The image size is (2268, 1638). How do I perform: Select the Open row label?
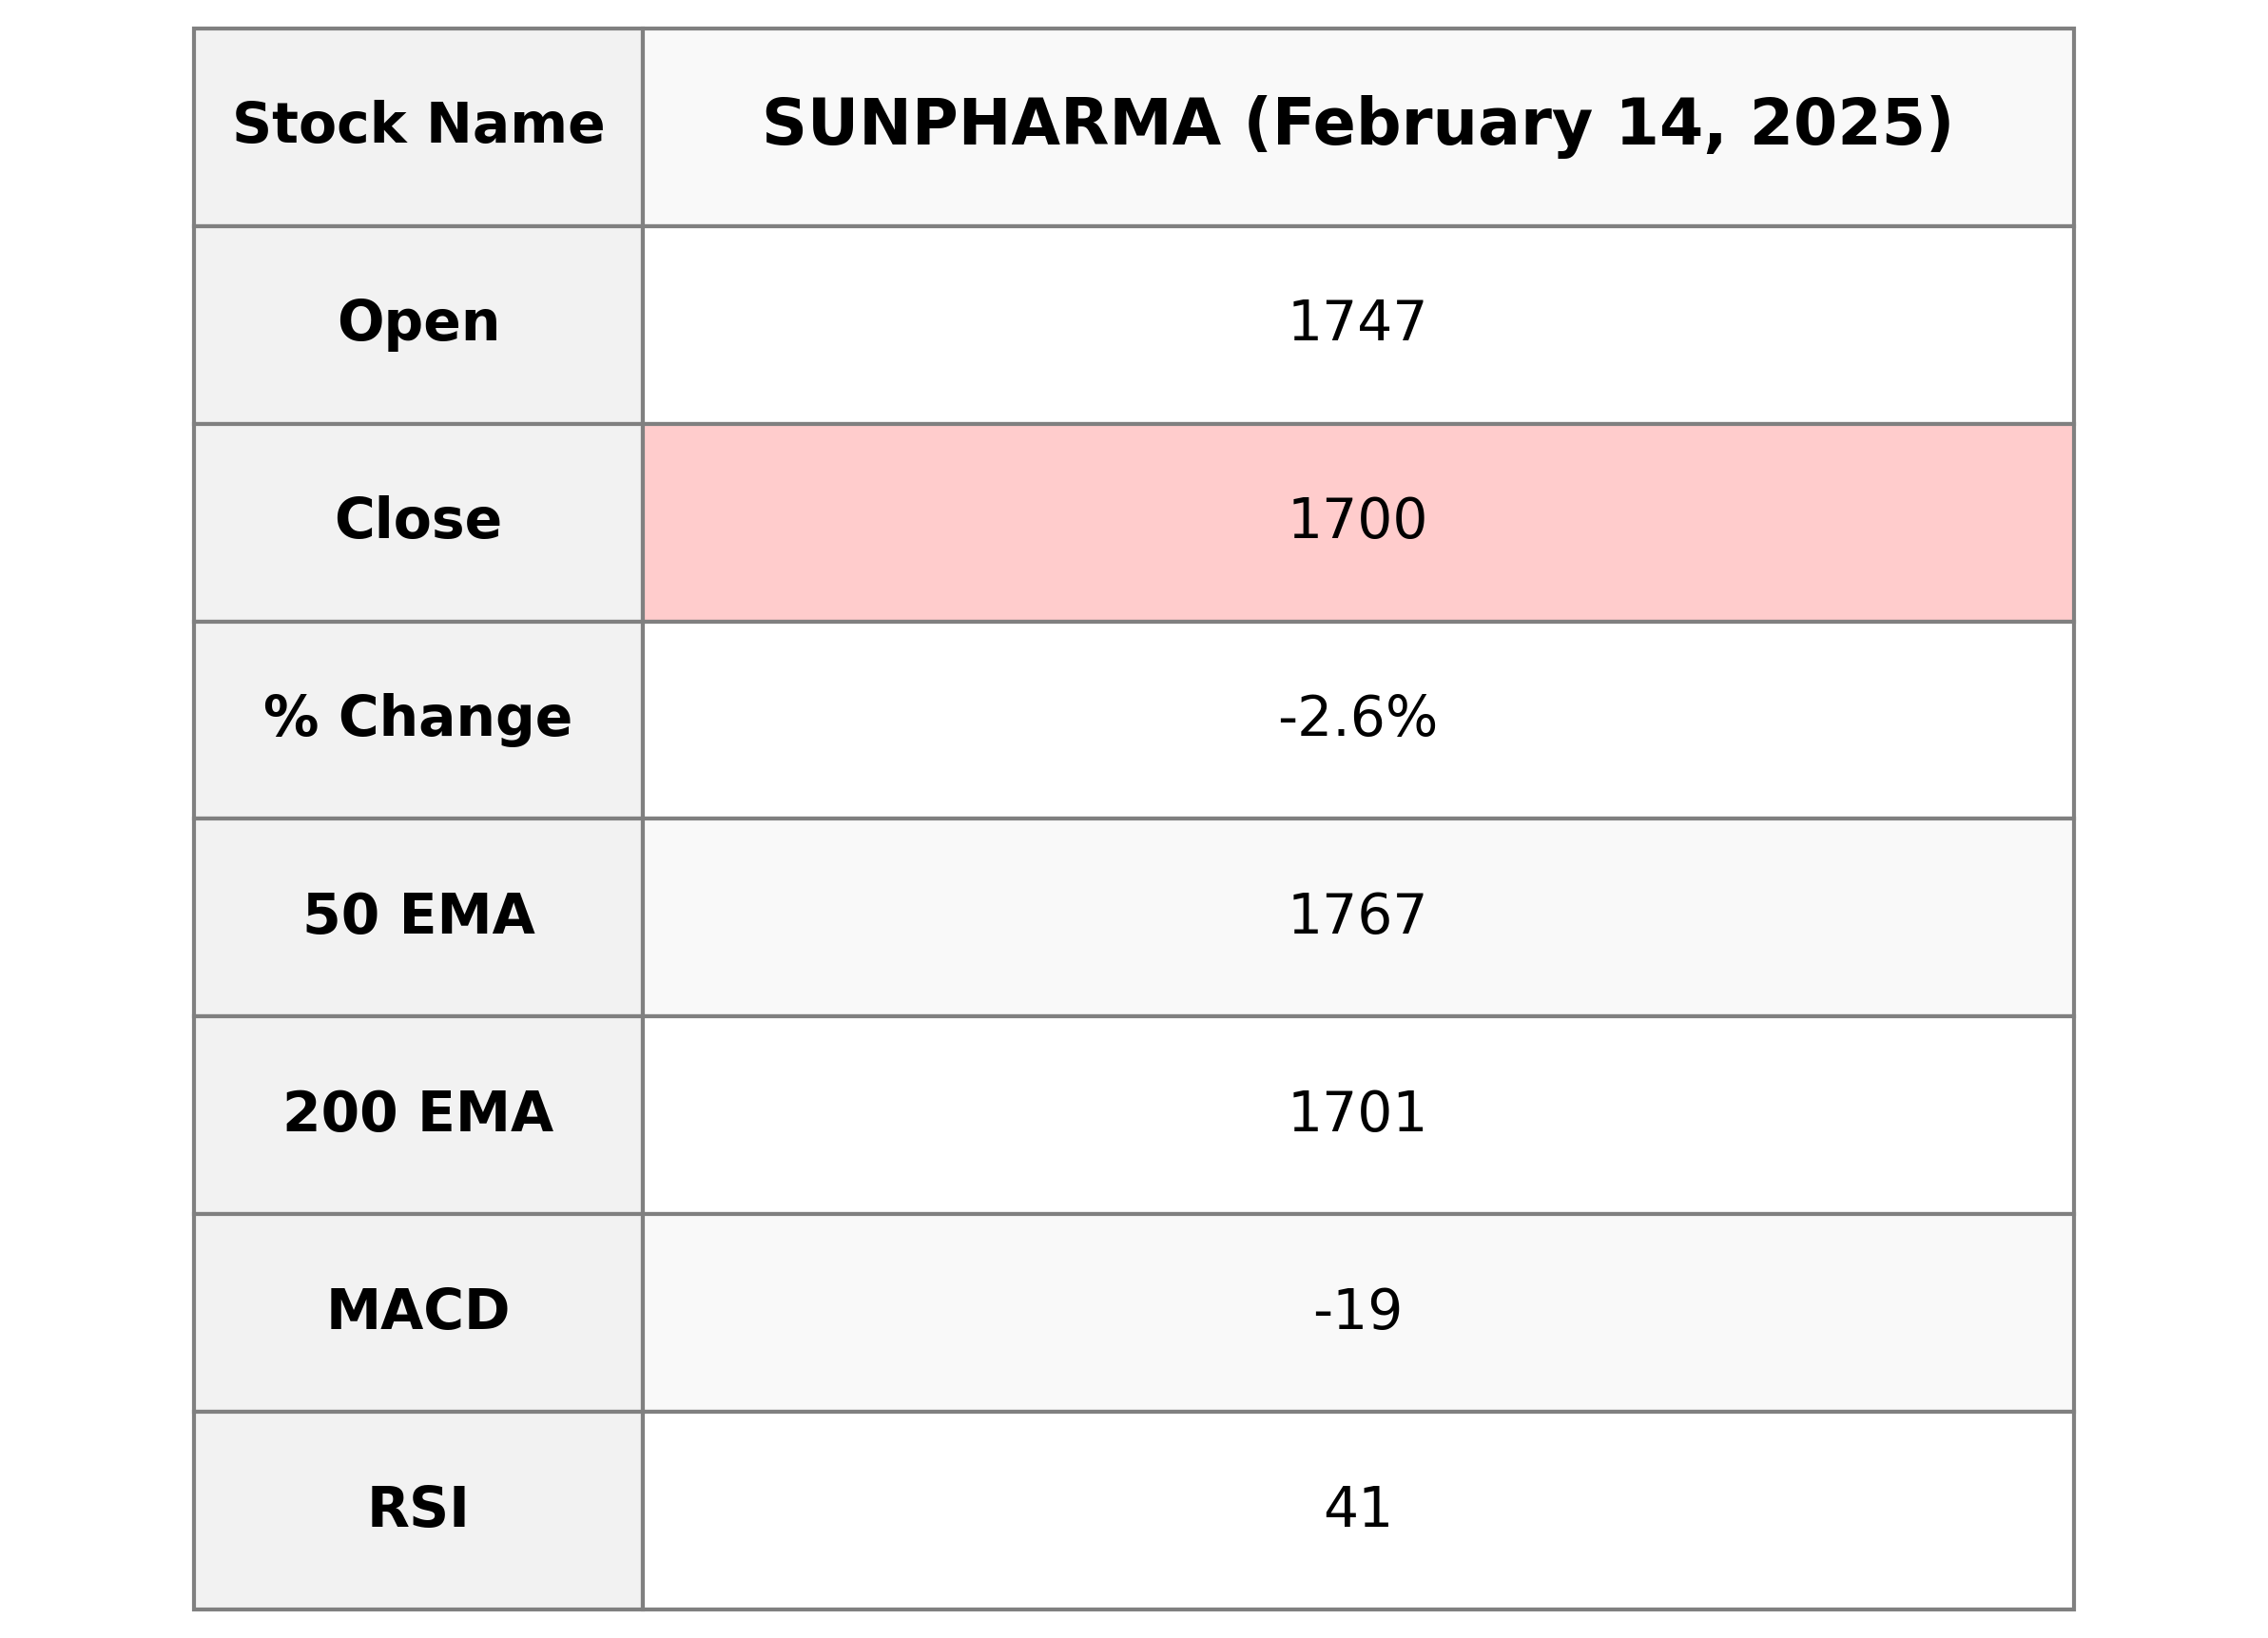(418, 323)
